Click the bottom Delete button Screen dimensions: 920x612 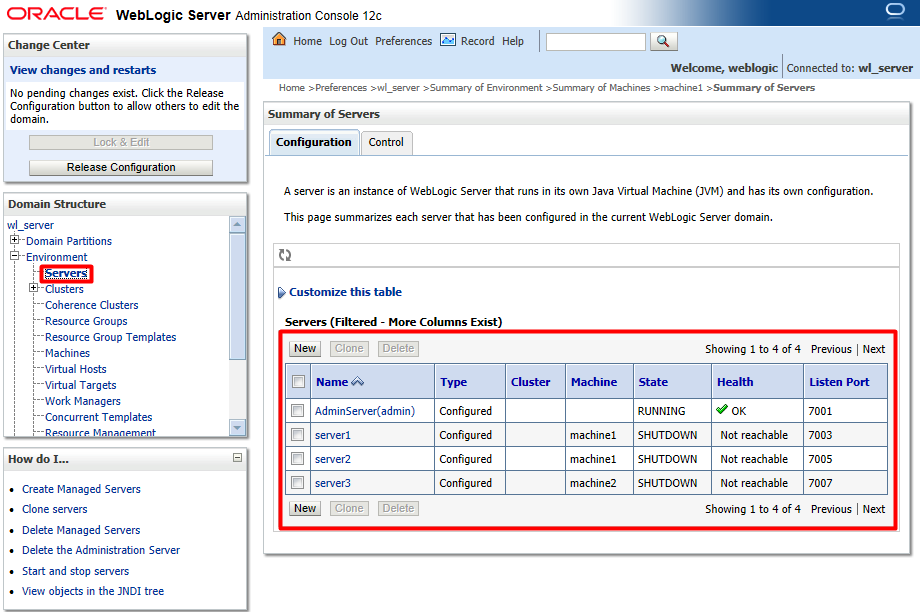click(x=398, y=509)
